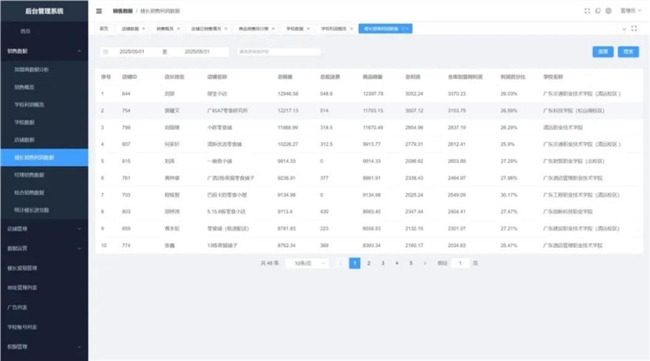Click store ID 774 cell

[x=126, y=245]
